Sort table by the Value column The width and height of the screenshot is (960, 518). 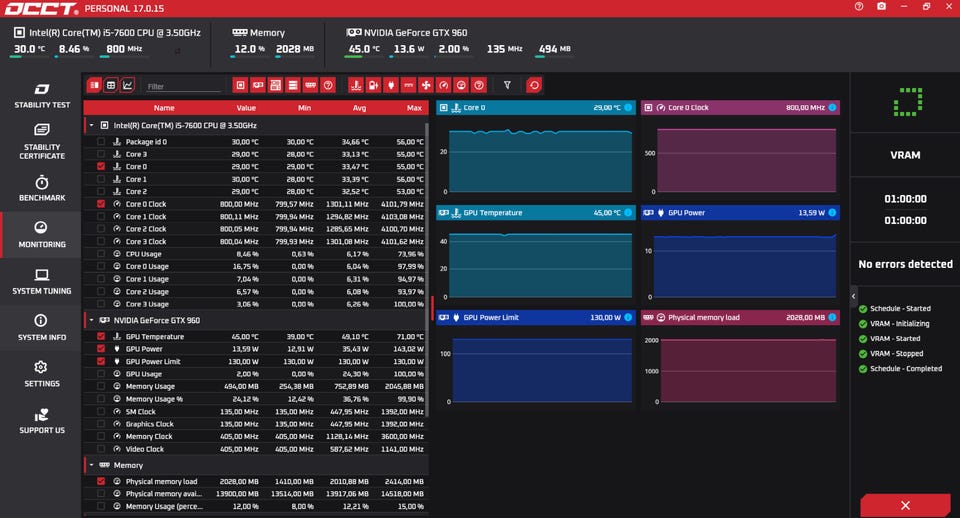(x=246, y=108)
